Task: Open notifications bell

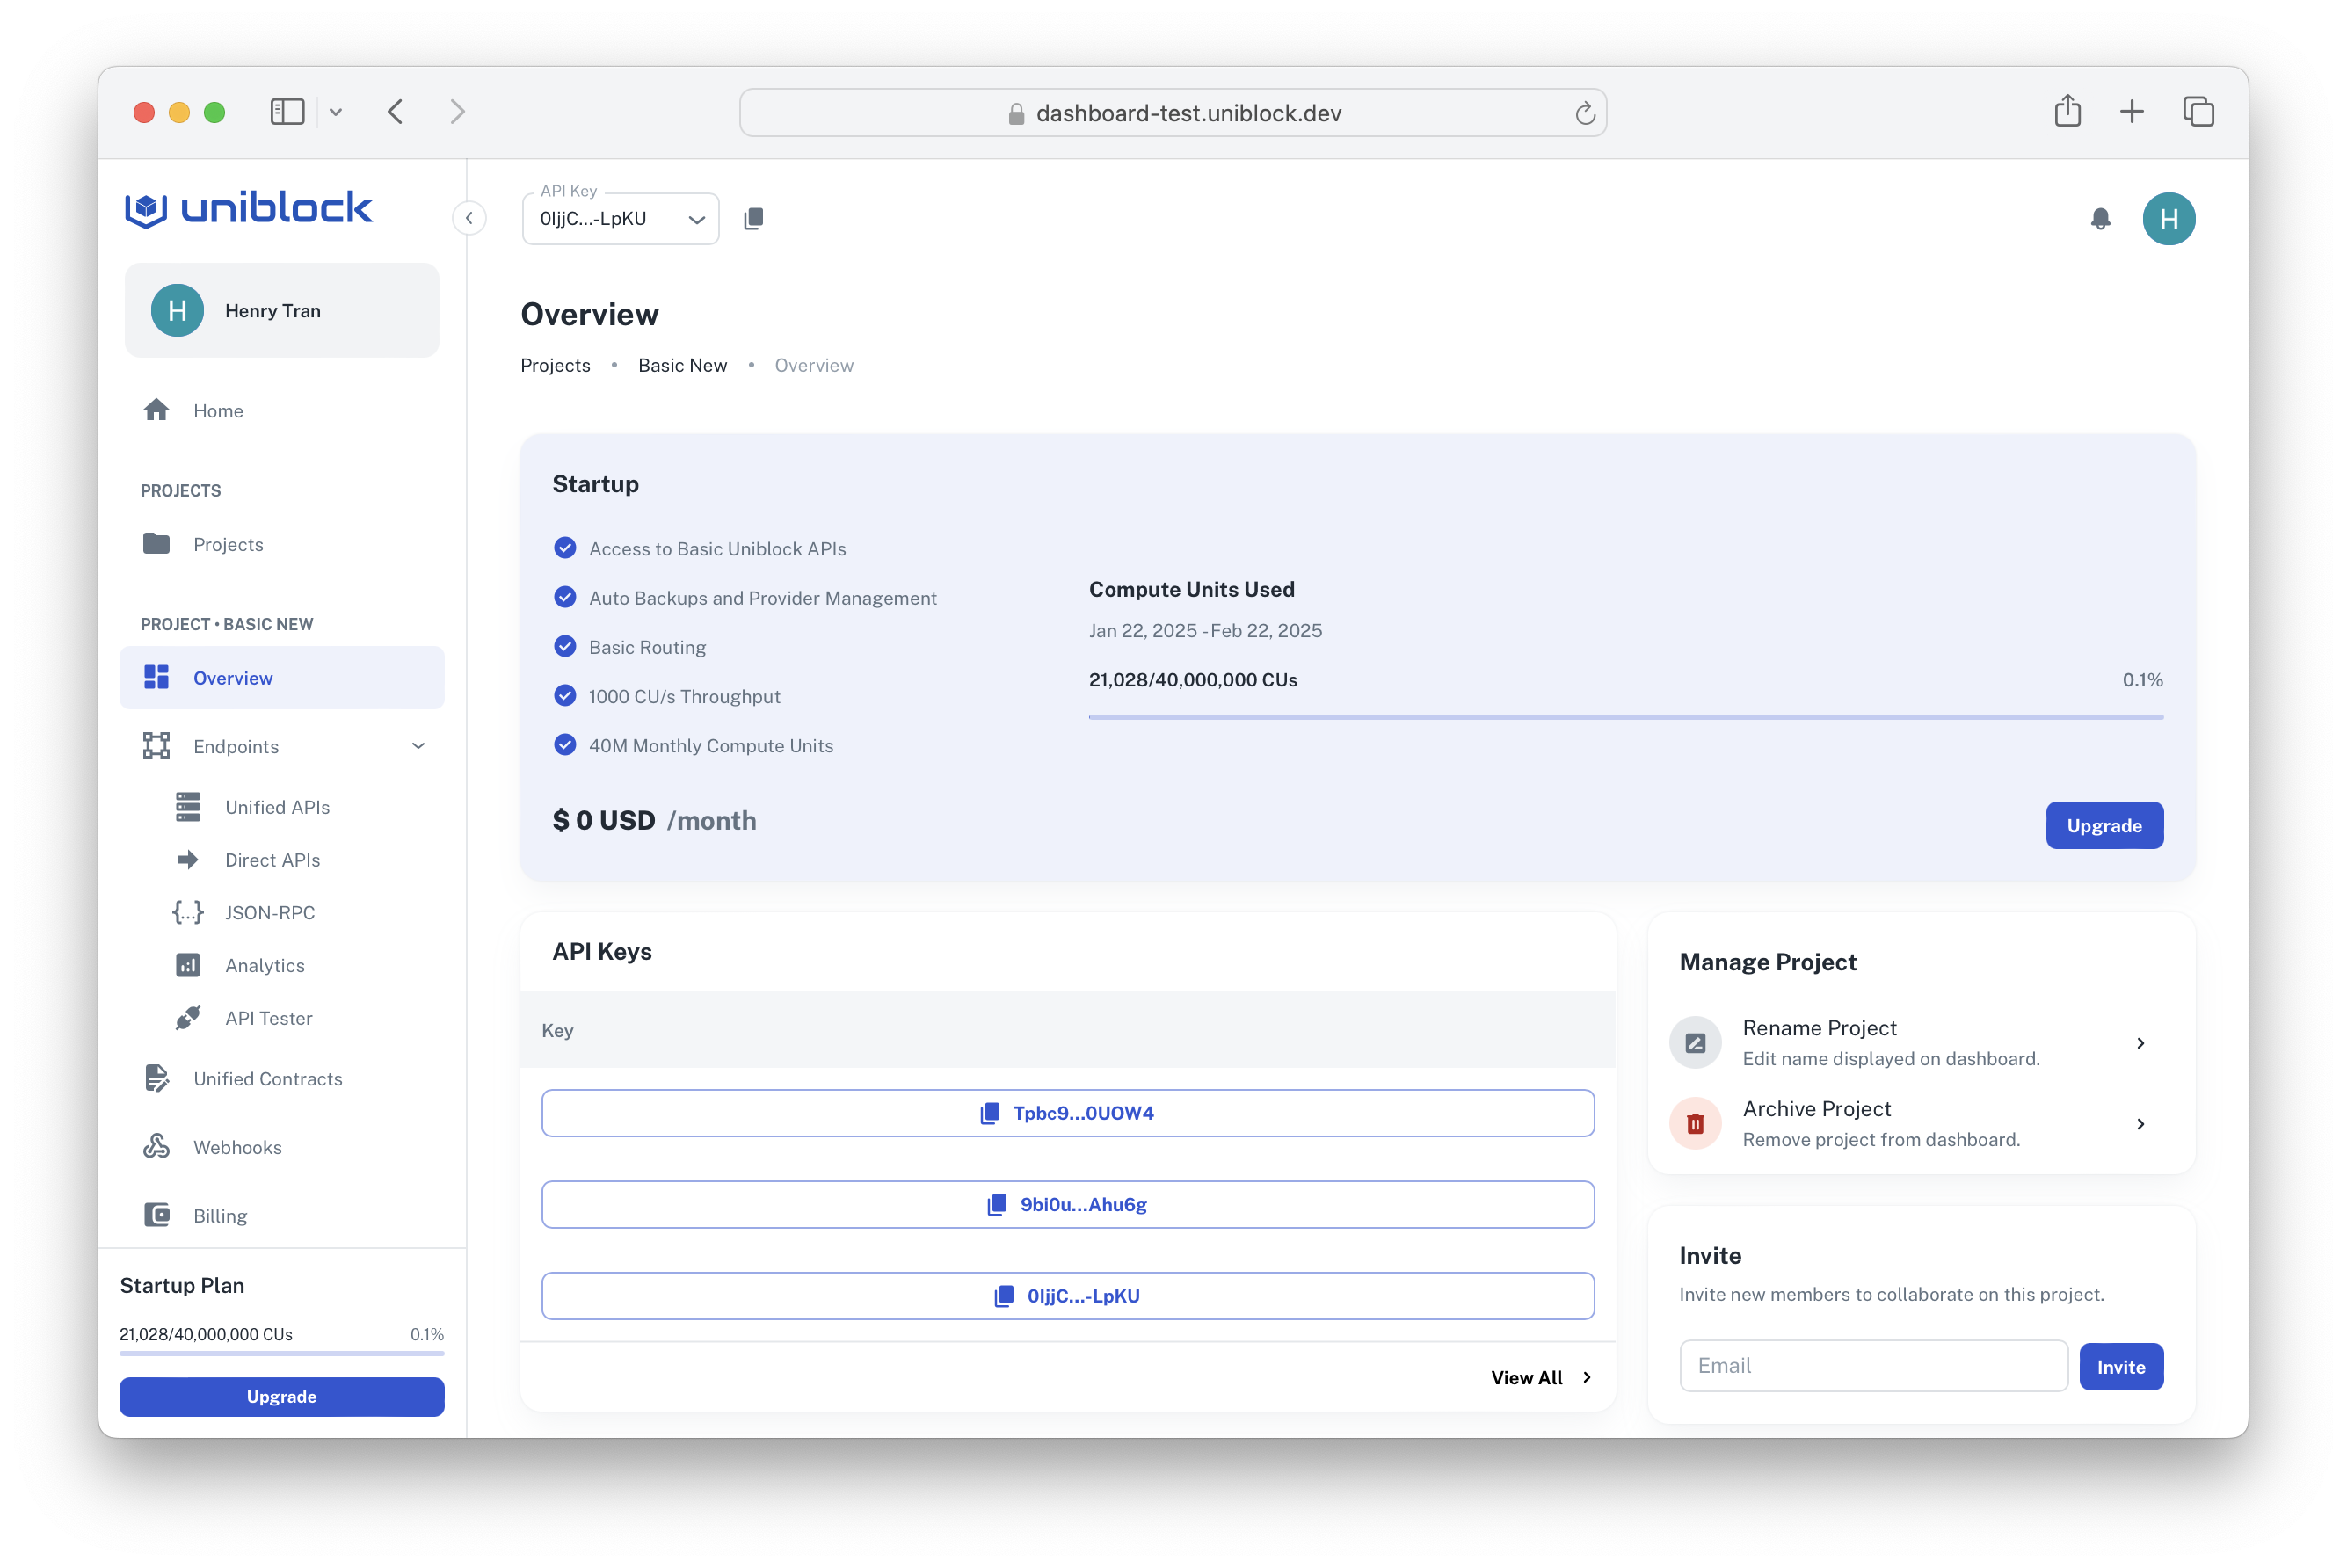Action: pos(2100,218)
